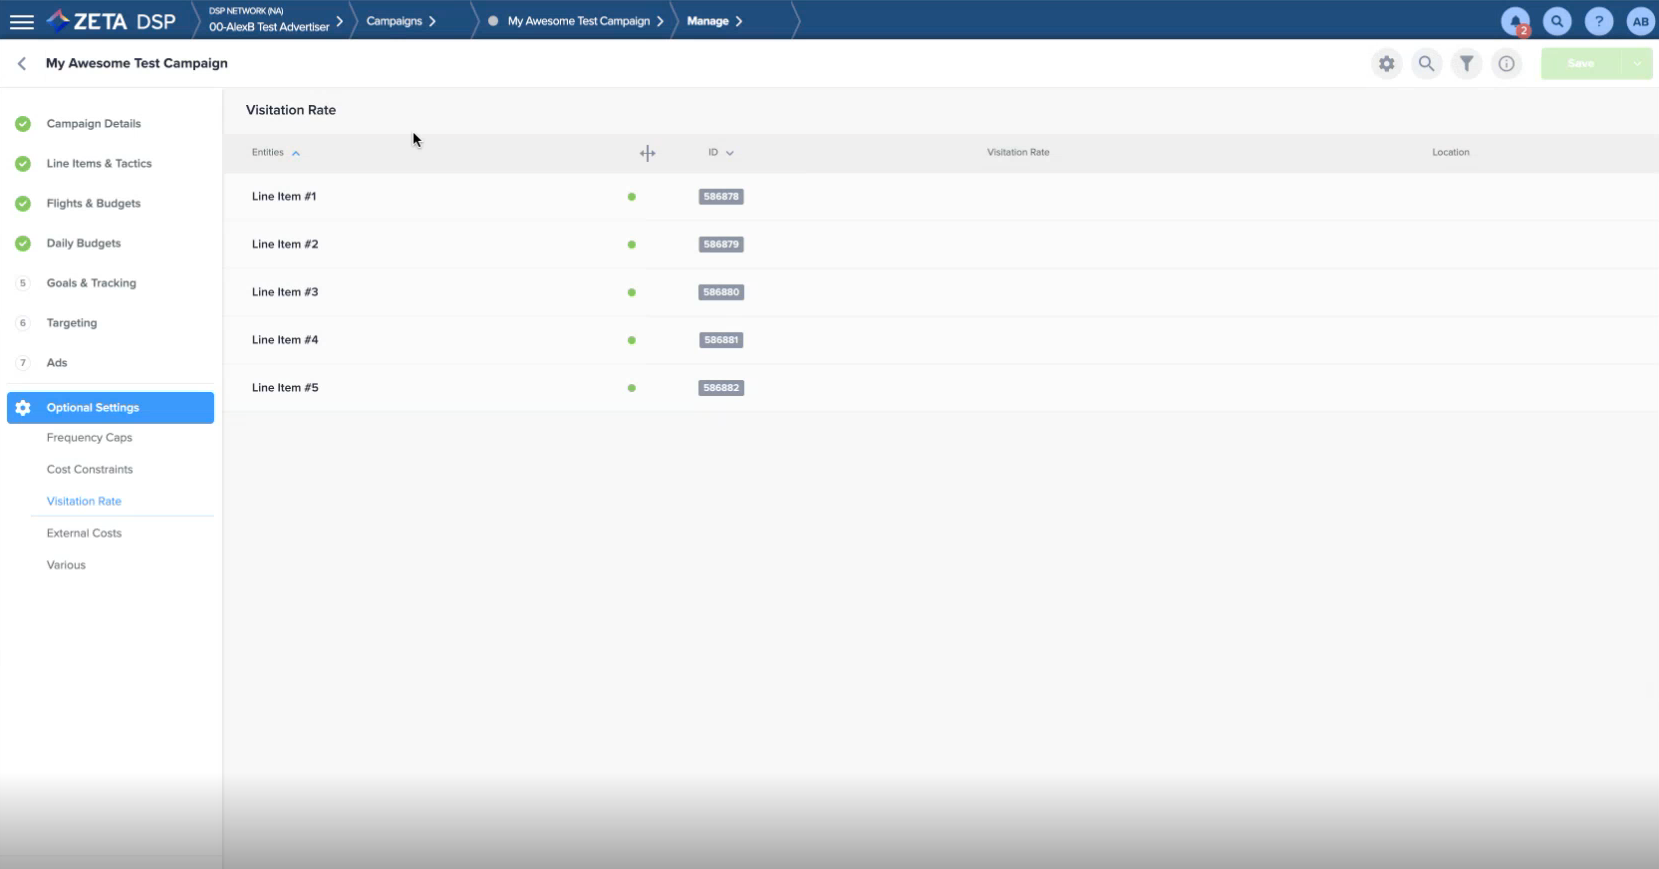Open Frequency Caps settings
This screenshot has height=869, width=1659.
(x=89, y=438)
